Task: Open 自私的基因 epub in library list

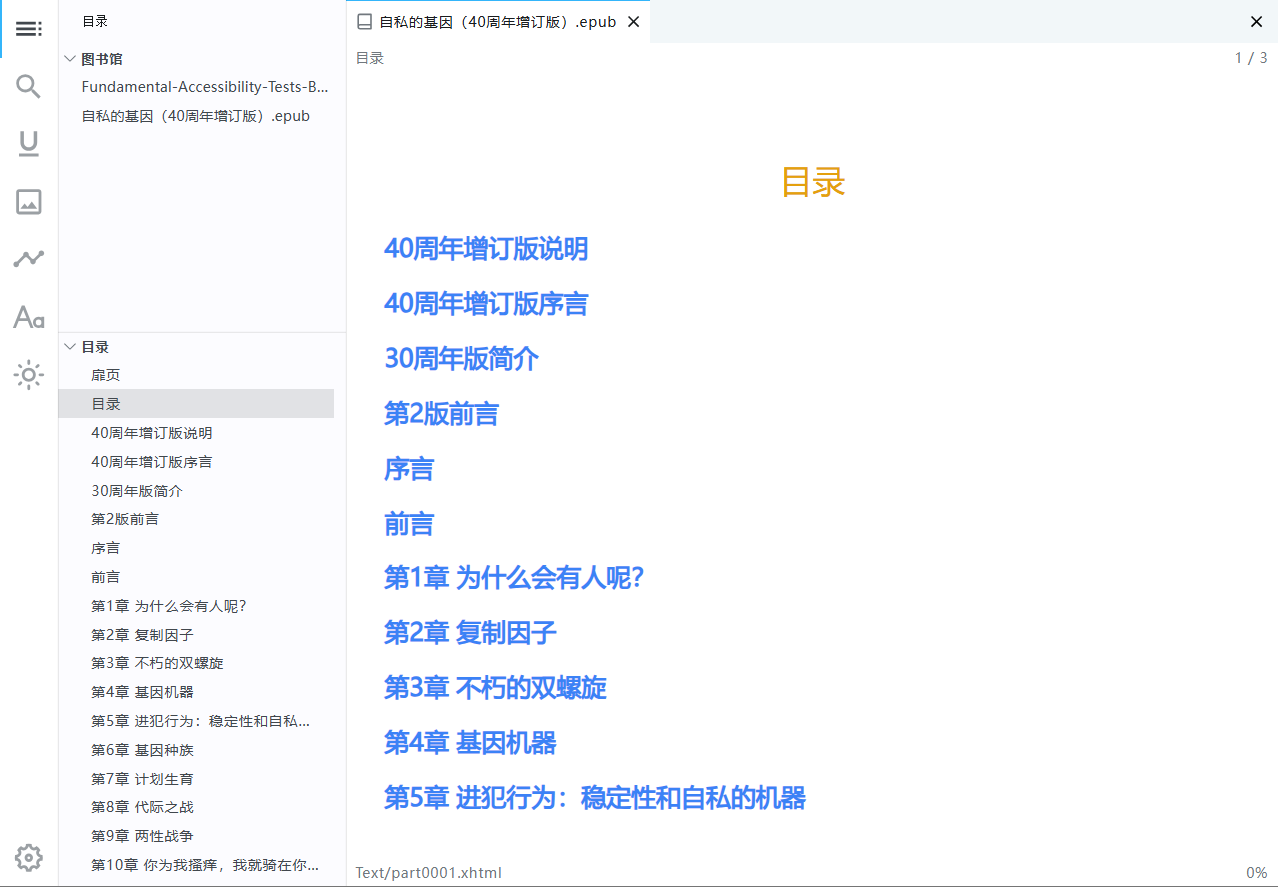Action: click(196, 116)
